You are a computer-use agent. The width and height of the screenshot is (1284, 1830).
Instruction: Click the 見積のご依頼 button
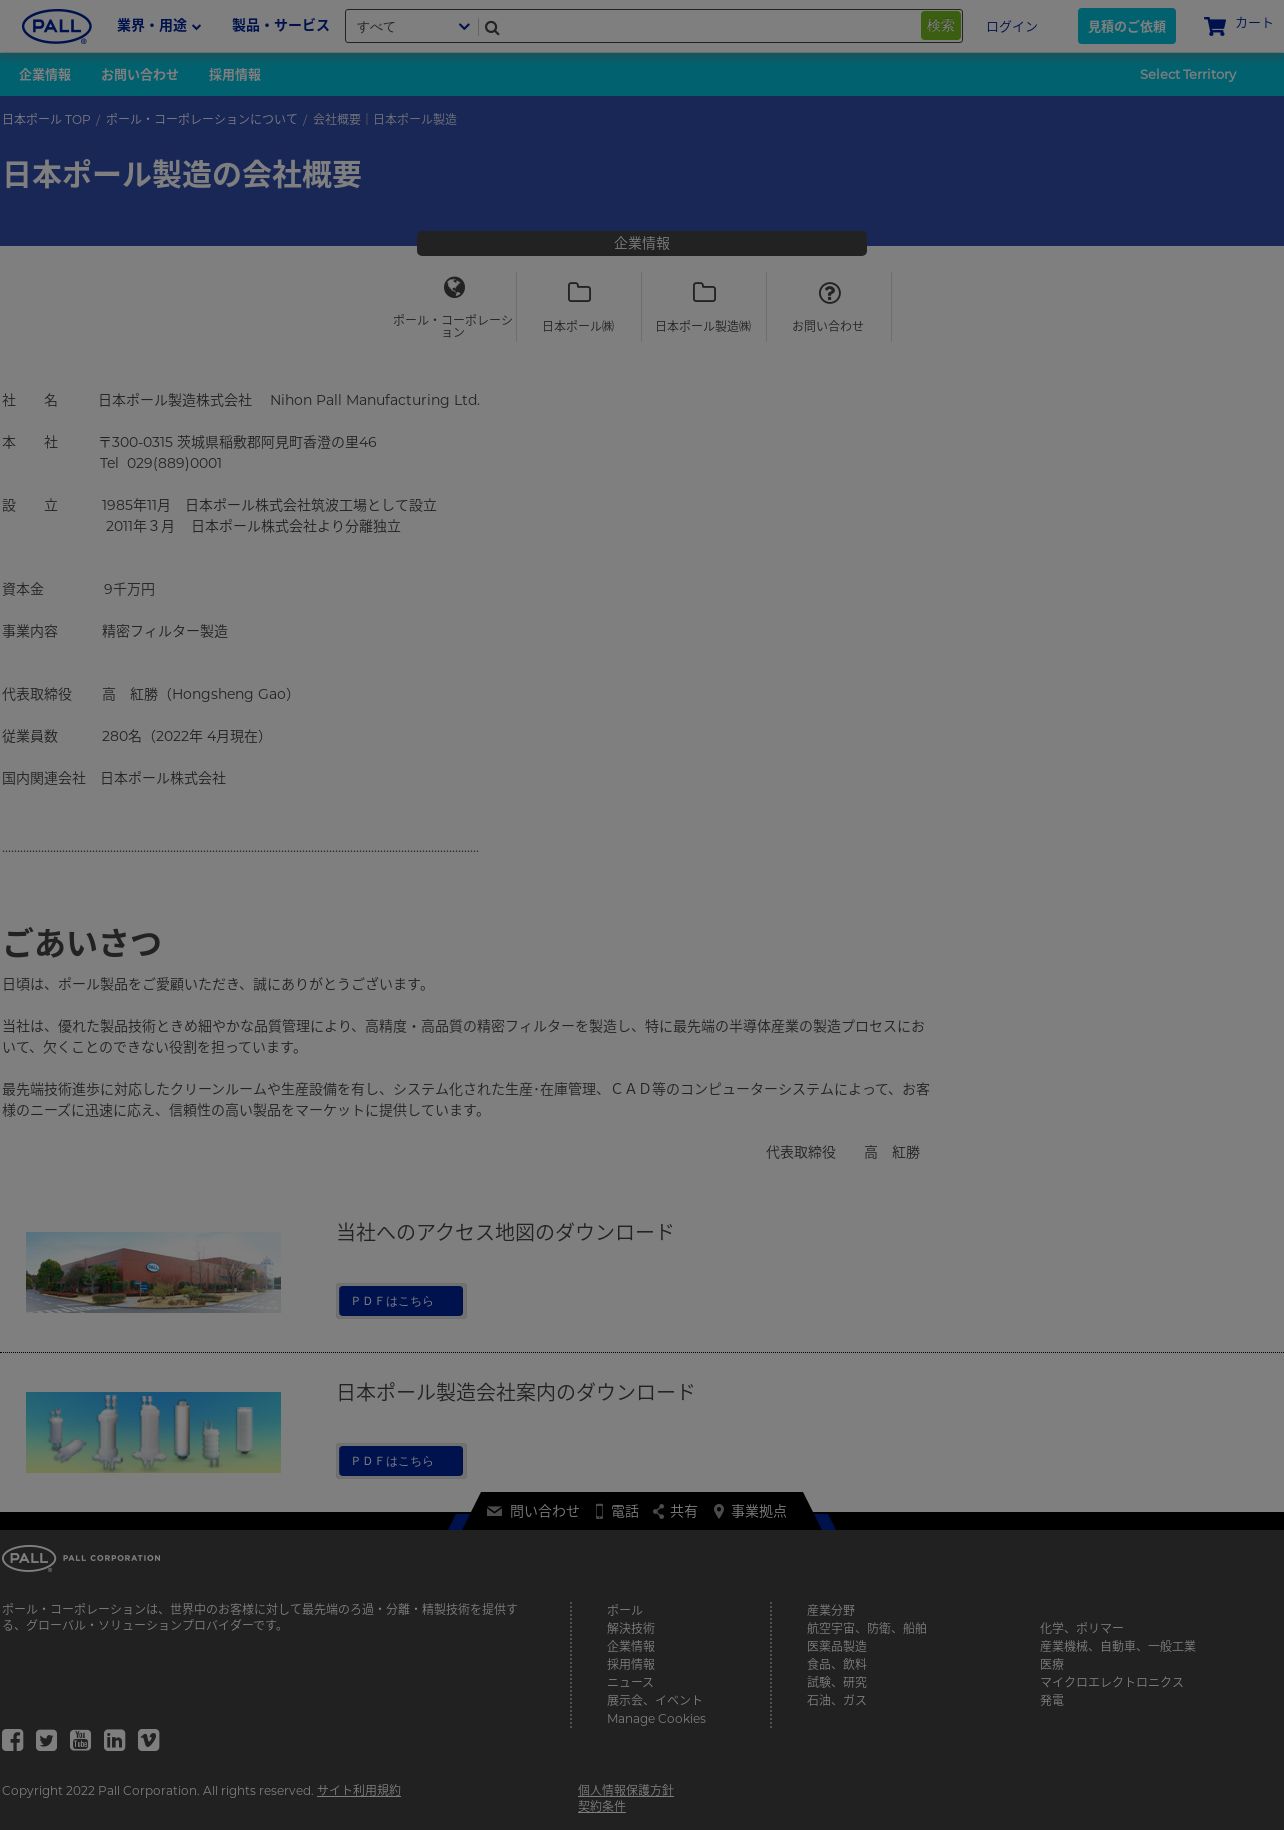[x=1127, y=26]
